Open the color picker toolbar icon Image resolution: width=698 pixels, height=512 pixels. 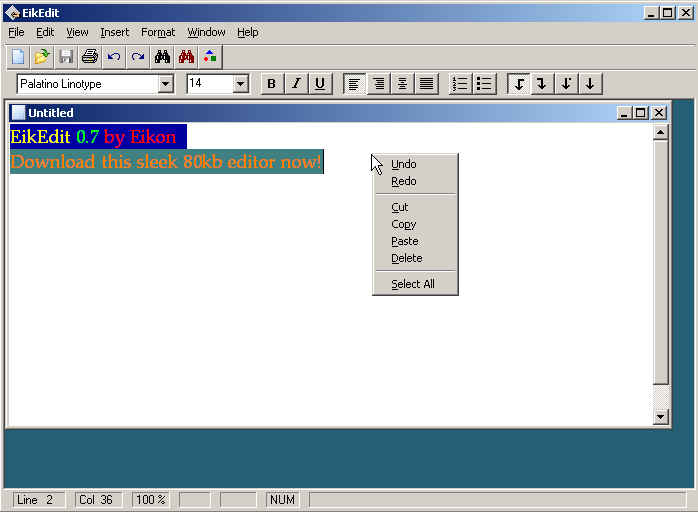tap(210, 57)
